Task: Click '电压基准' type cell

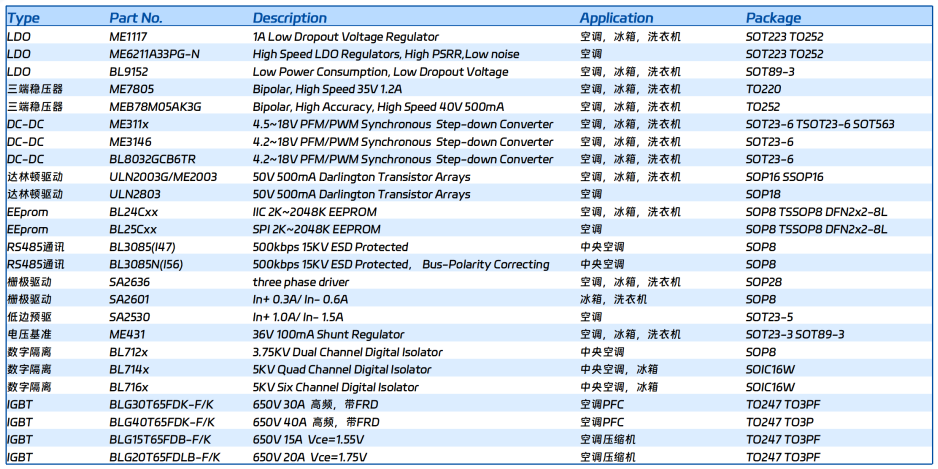Action: click(x=29, y=335)
